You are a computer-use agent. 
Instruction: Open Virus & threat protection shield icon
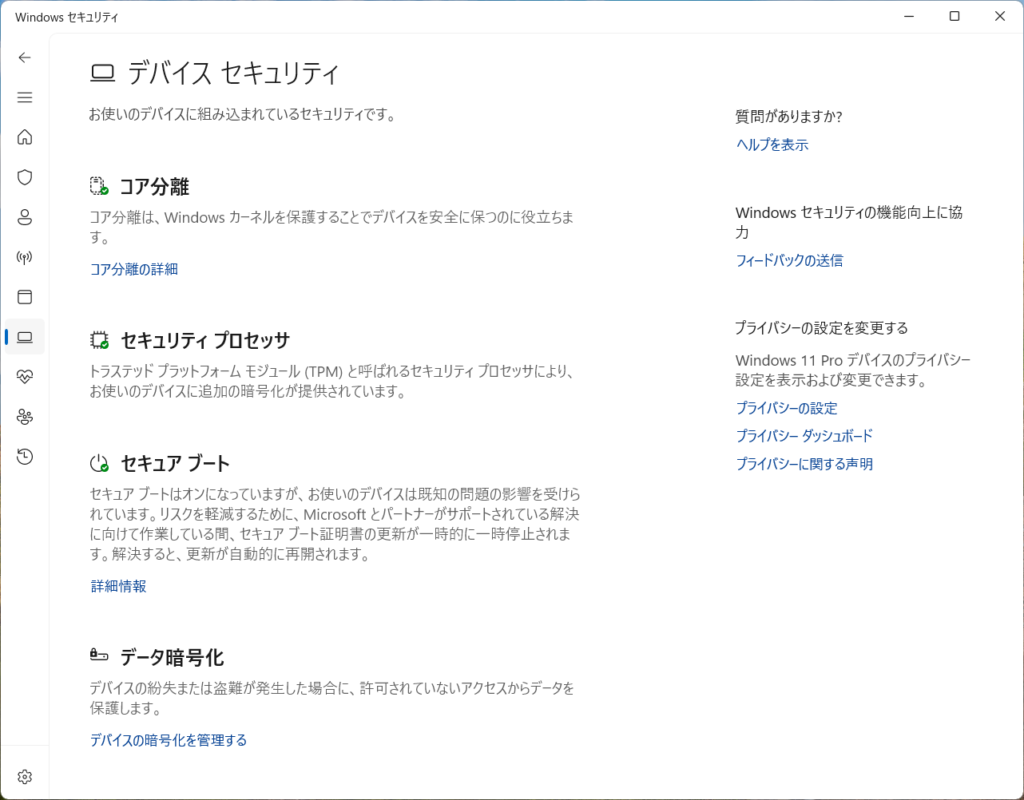click(25, 177)
